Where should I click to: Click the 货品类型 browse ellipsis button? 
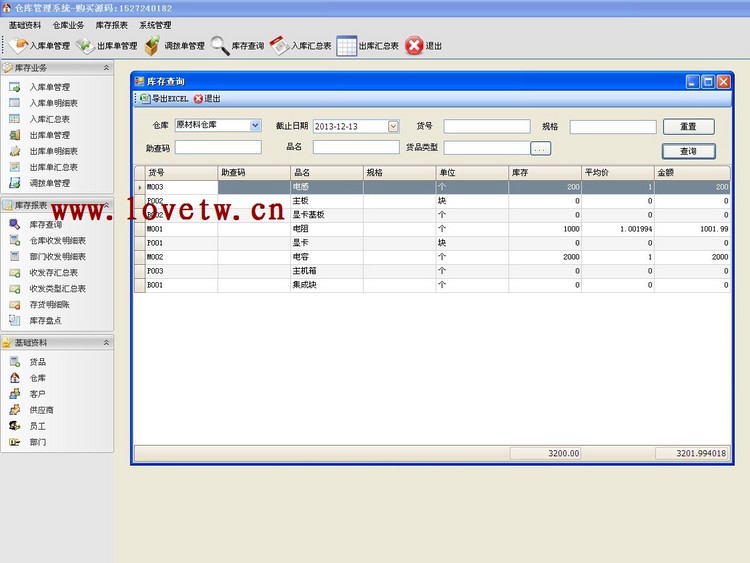coord(540,148)
